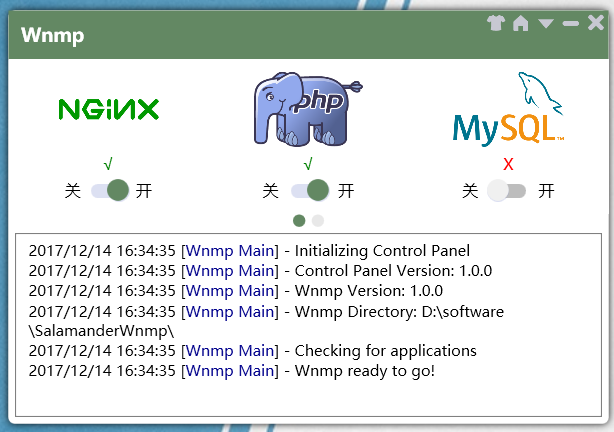
Task: Click the green check mark under Nginx
Action: [x=108, y=164]
